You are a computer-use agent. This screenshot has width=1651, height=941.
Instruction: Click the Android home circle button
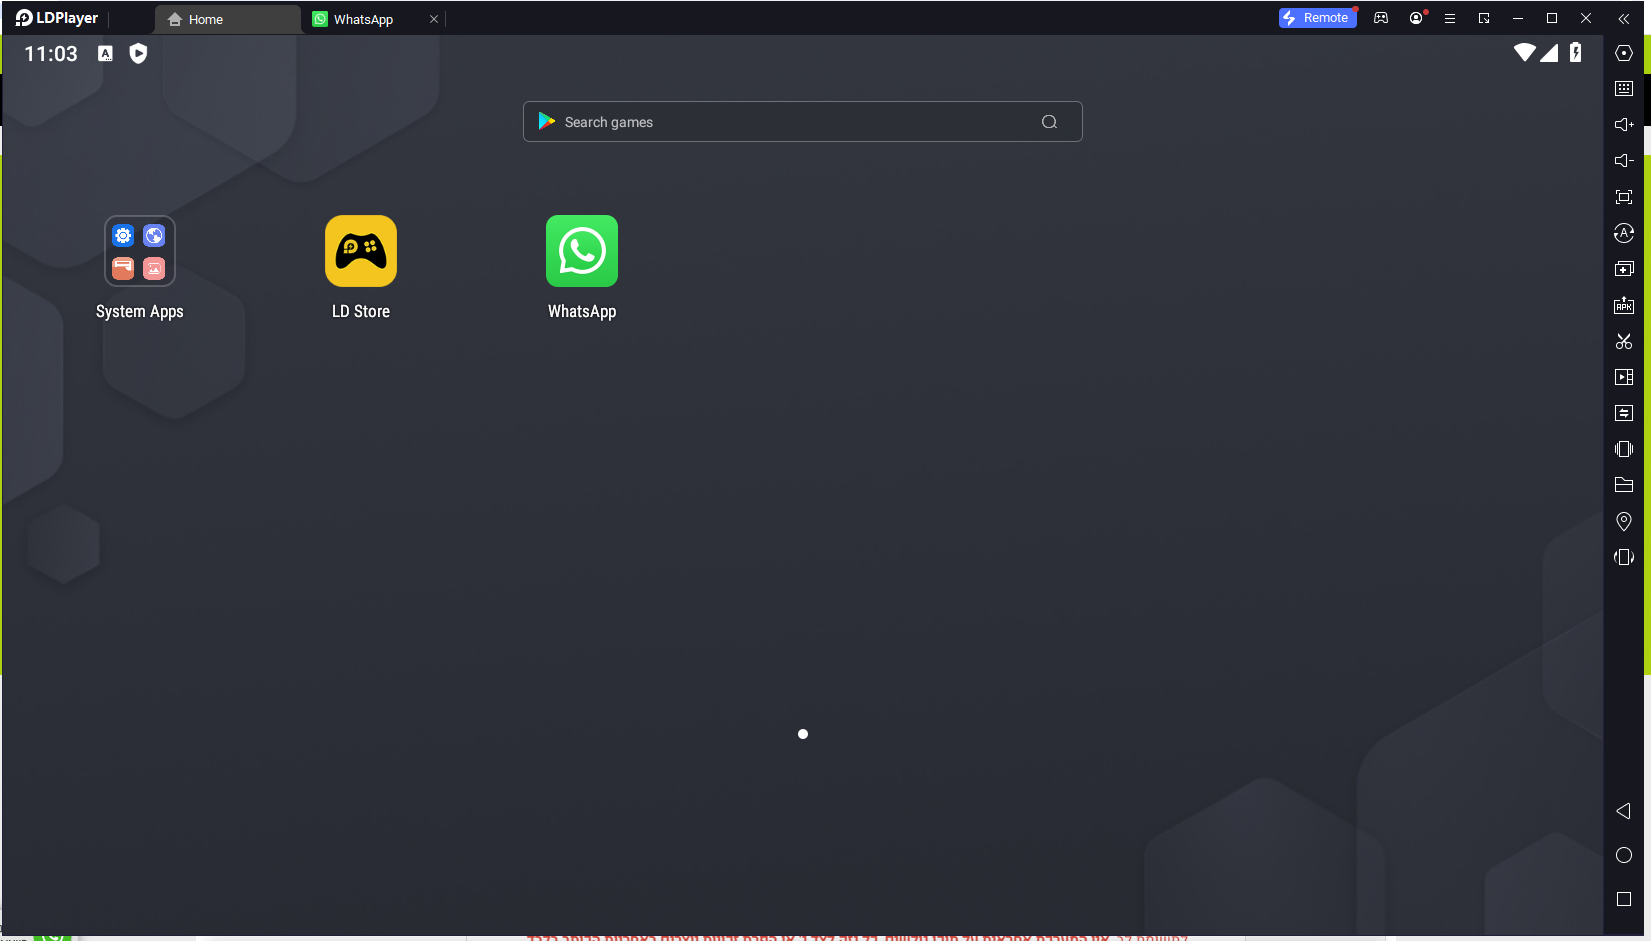click(1624, 855)
